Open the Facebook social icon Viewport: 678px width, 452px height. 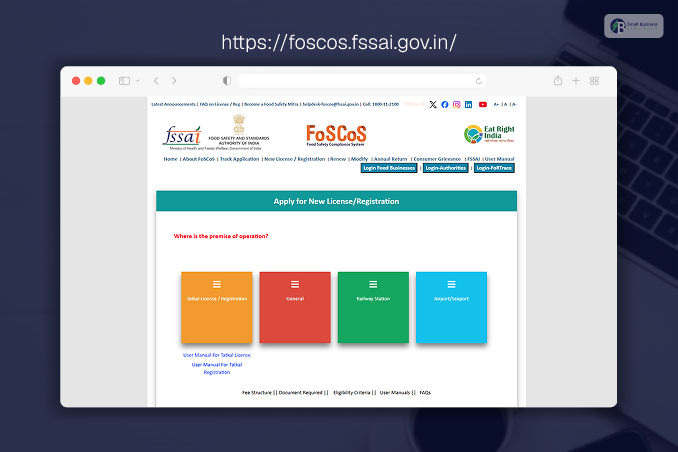pyautogui.click(x=445, y=105)
